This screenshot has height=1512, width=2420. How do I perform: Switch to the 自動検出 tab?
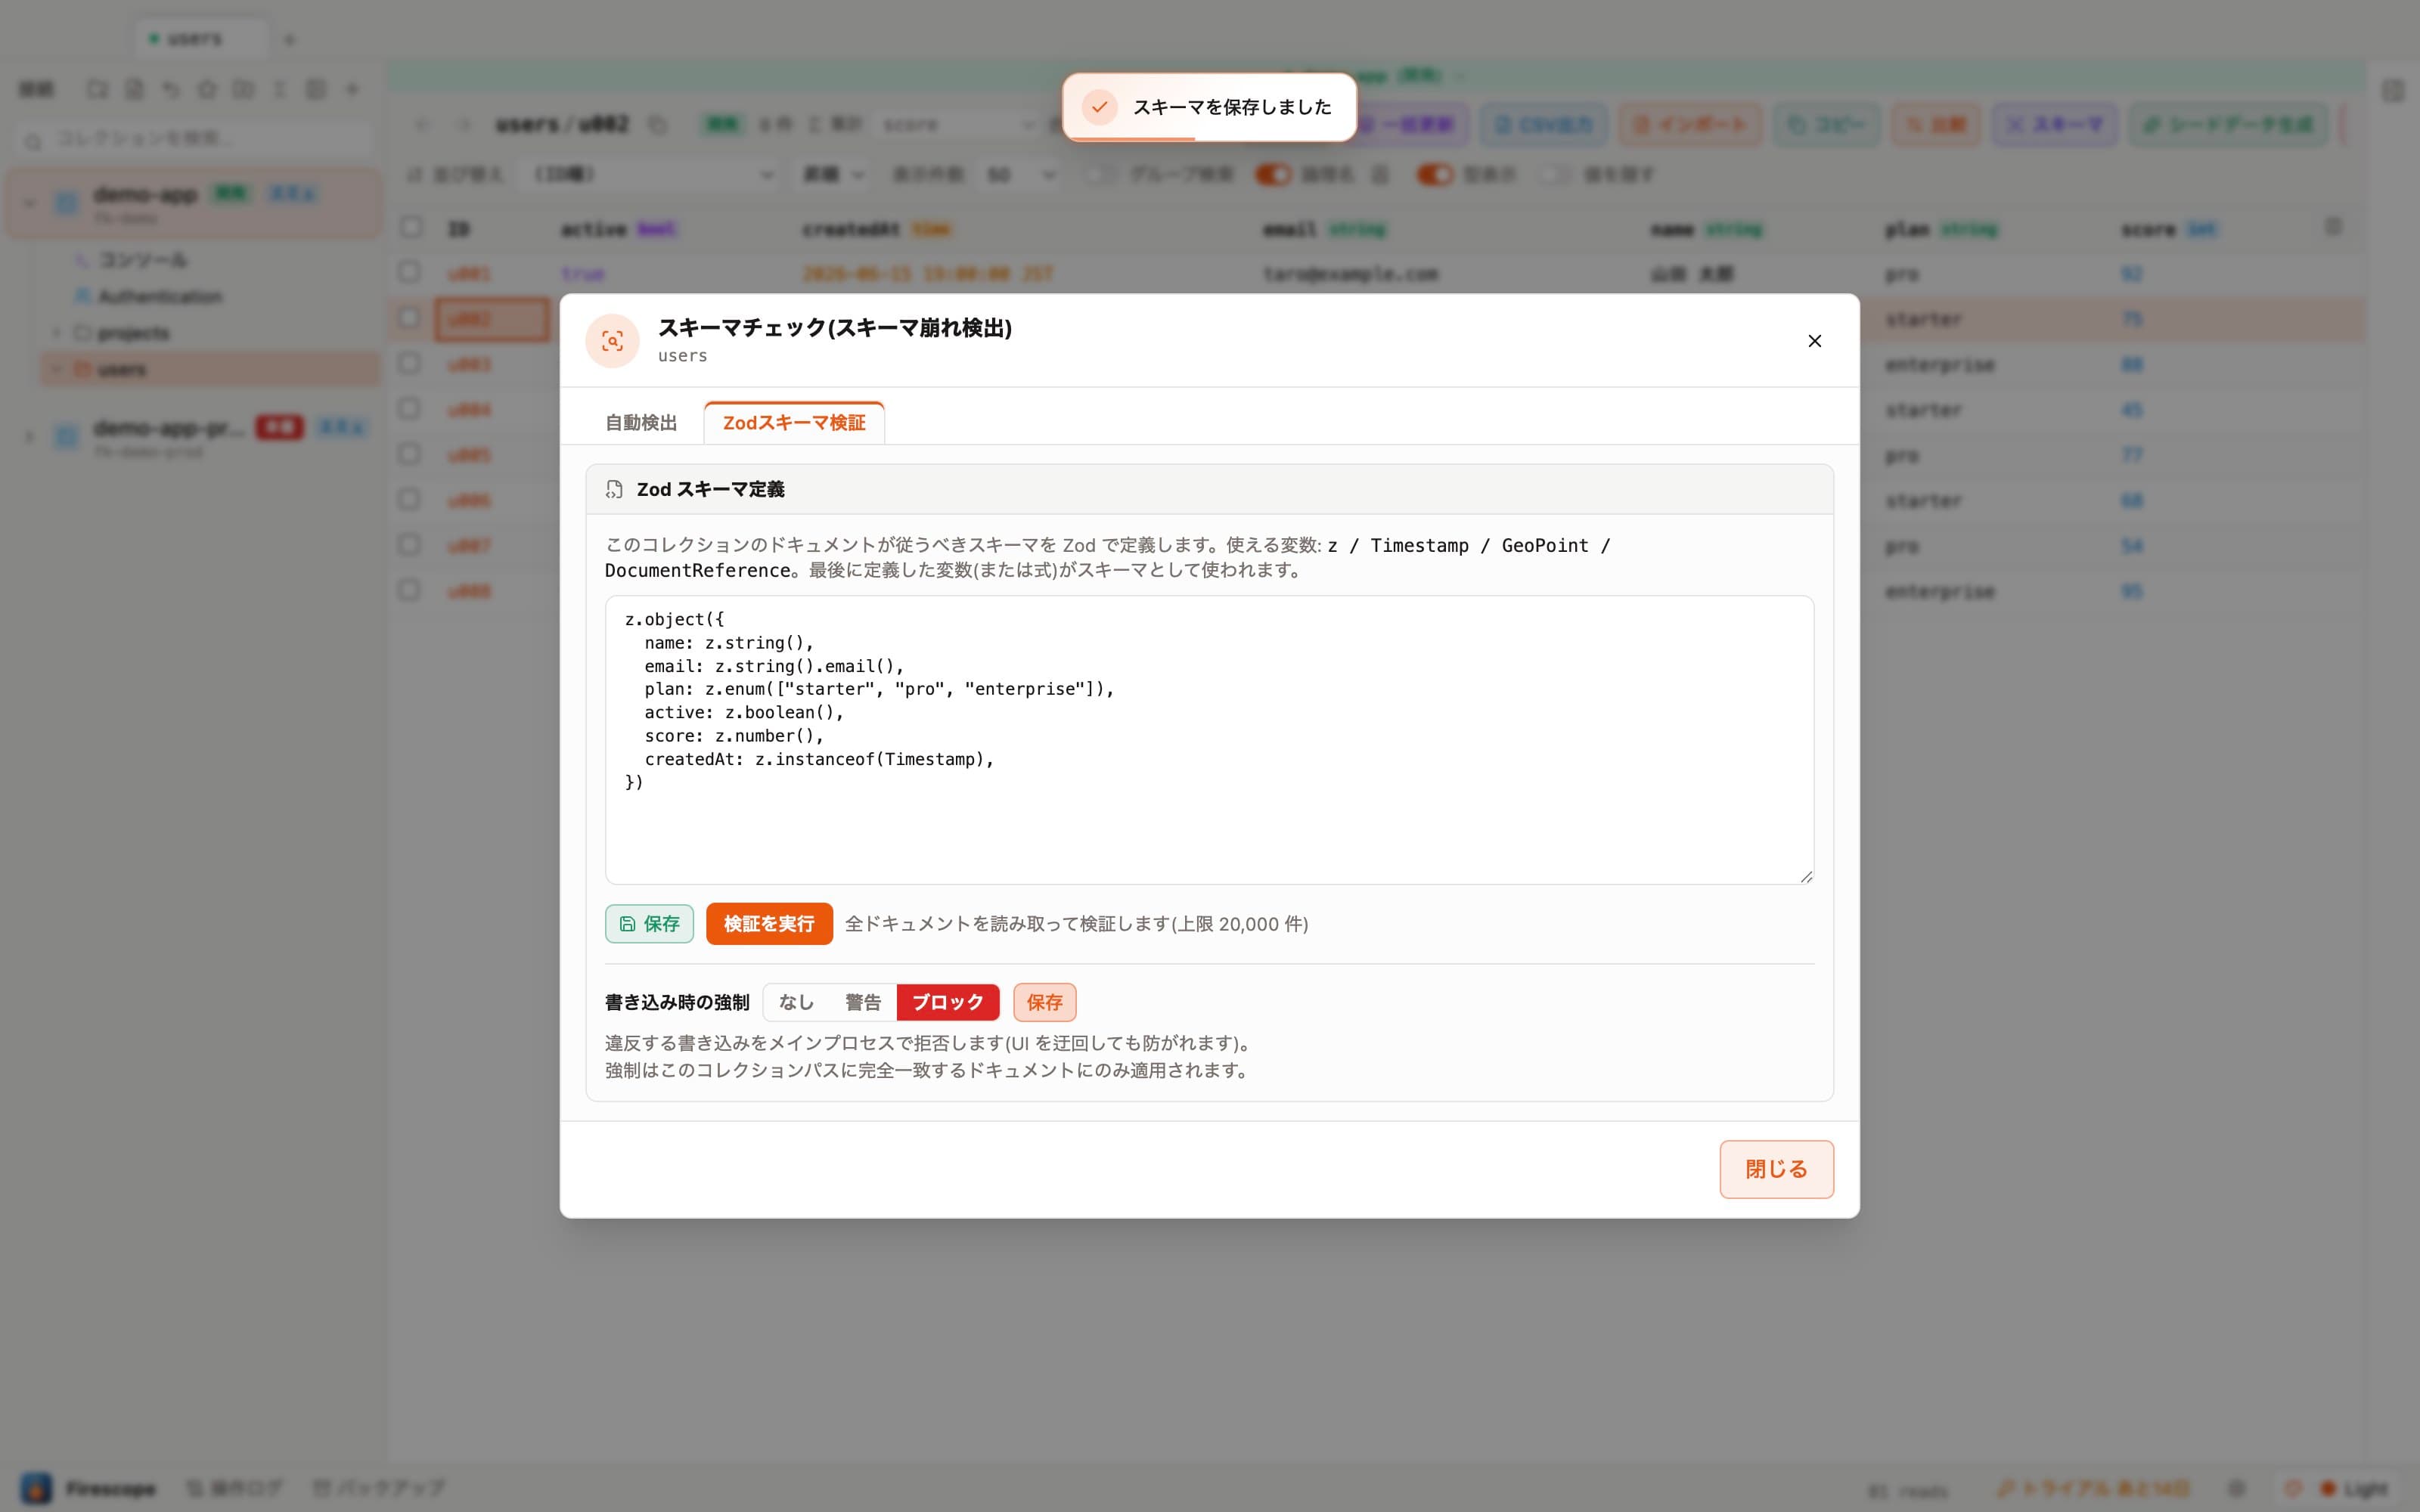click(x=641, y=423)
